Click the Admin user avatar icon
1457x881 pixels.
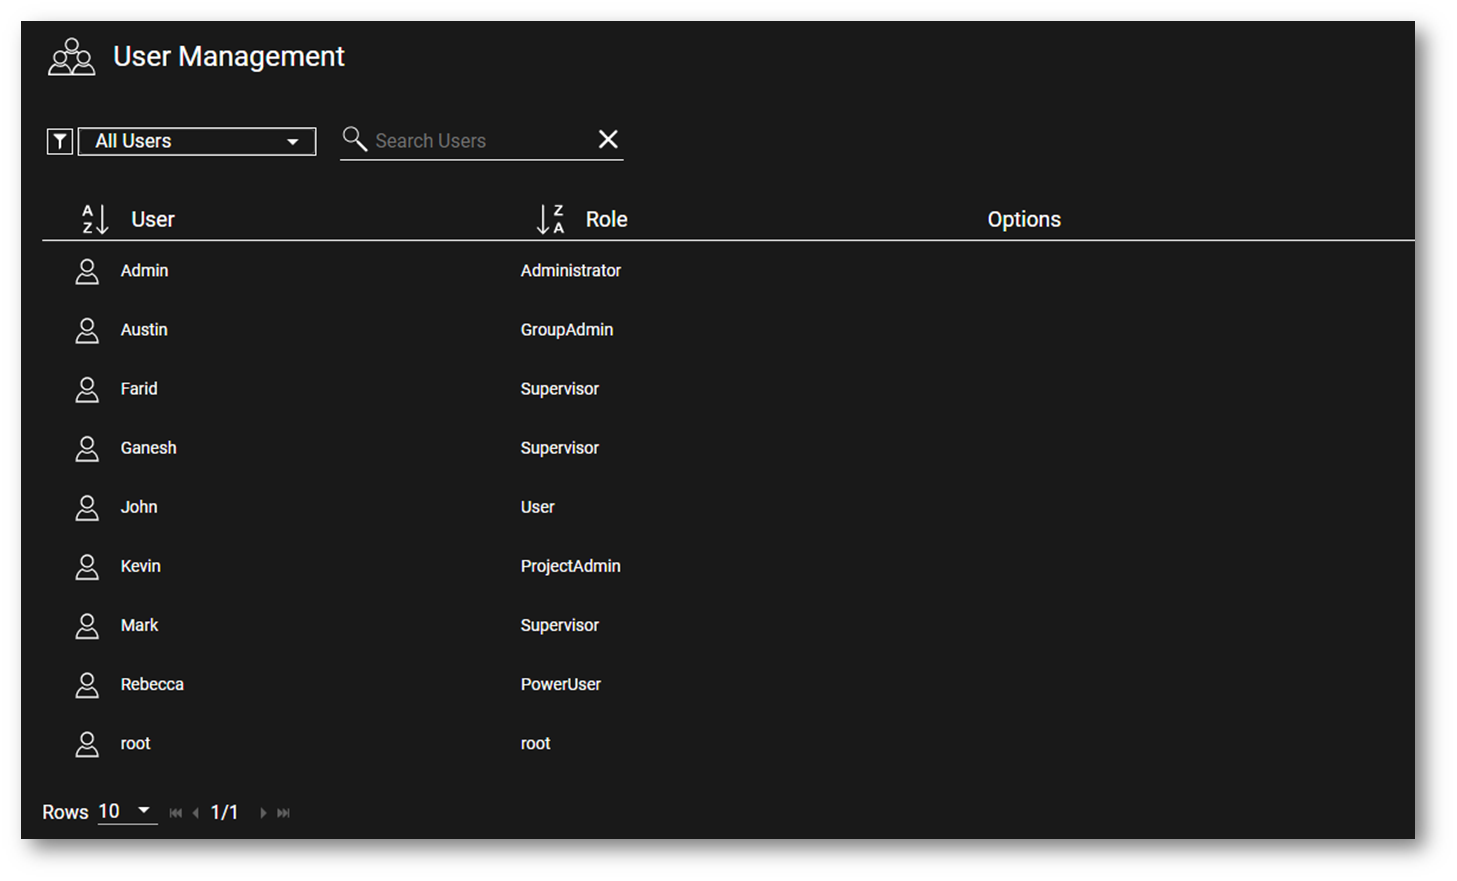[x=87, y=271]
